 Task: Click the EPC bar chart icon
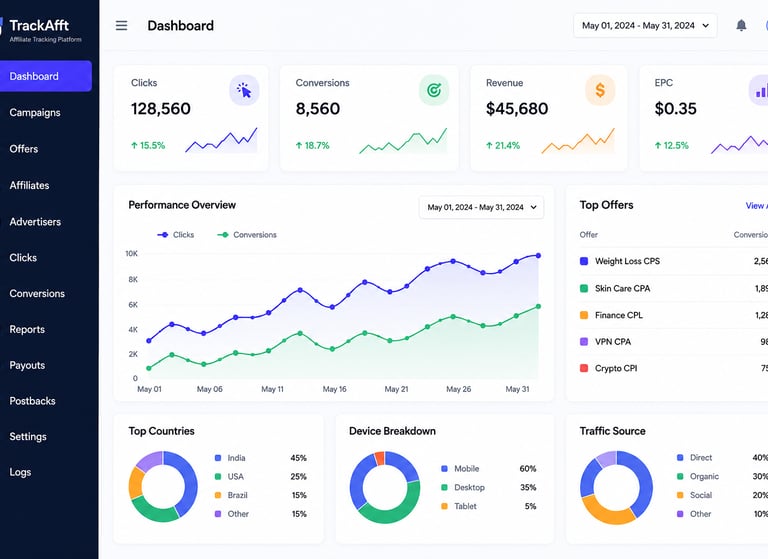tap(760, 90)
